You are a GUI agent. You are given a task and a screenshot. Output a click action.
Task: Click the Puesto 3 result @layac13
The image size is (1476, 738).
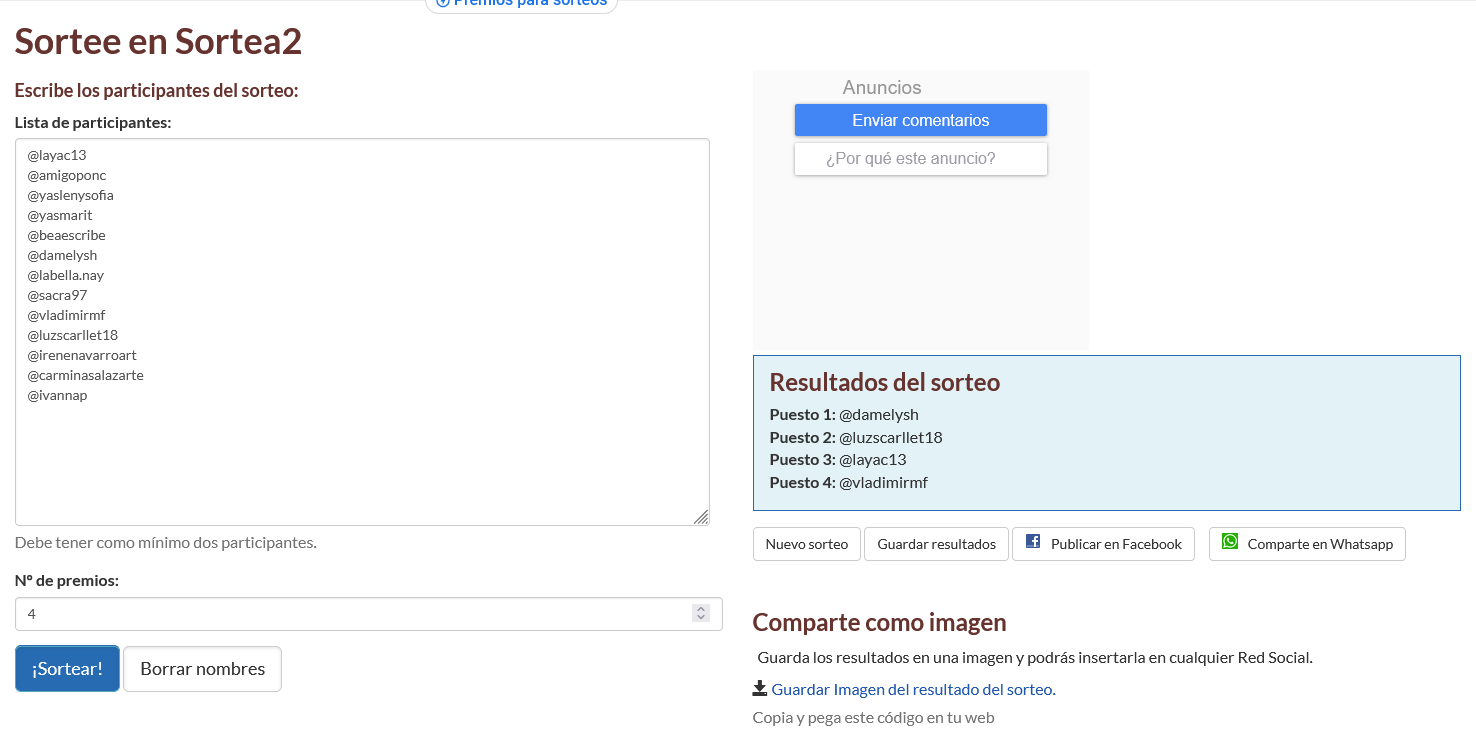point(873,460)
